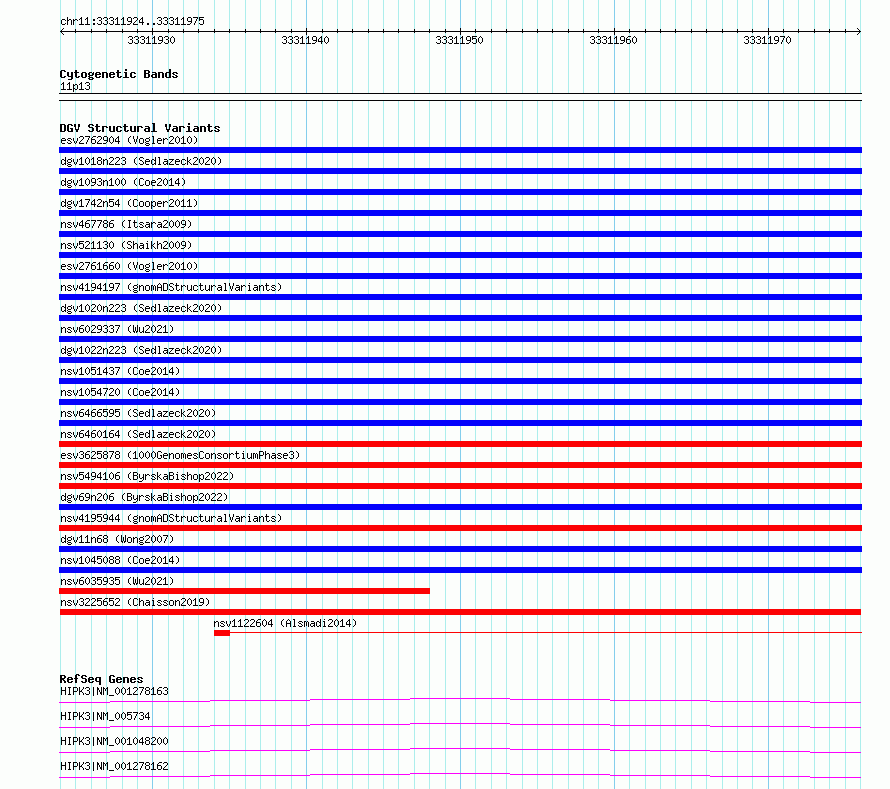This screenshot has width=890, height=789.
Task: Open HIPK3|NM_001278162 transcript label
Action: [114, 766]
